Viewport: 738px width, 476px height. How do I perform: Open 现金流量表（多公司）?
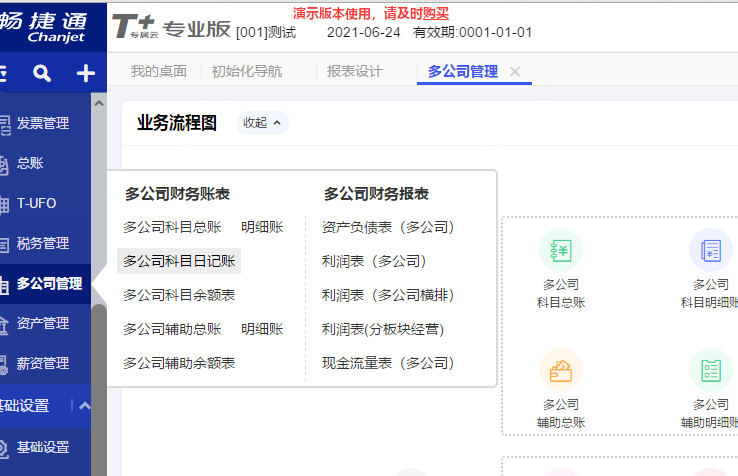(x=388, y=363)
